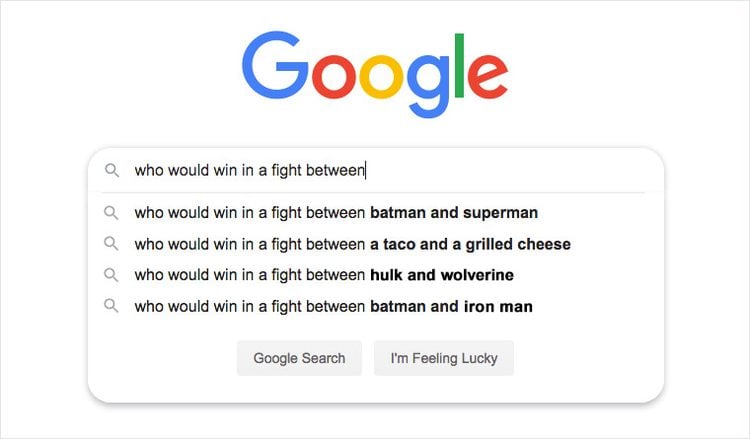Focus the search query input field
This screenshot has width=750, height=439.
pyautogui.click(x=500, y=171)
